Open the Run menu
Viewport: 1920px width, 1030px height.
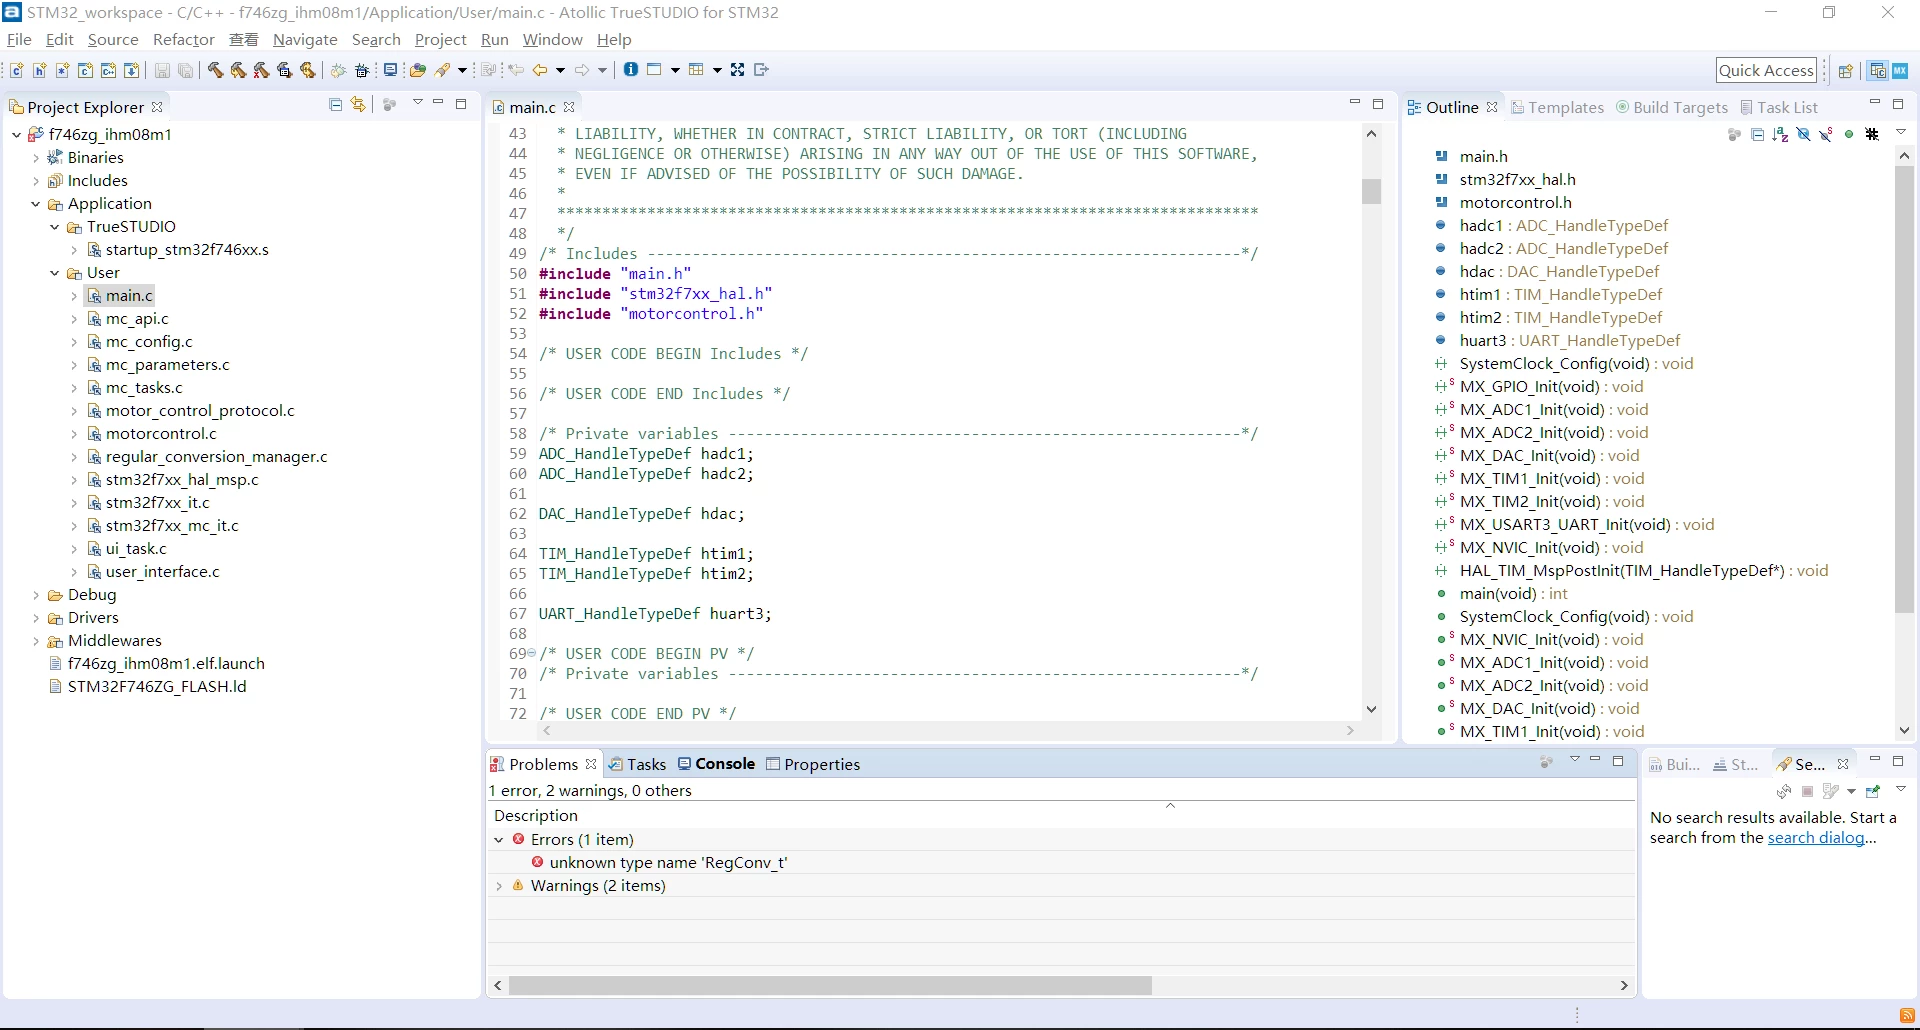pyautogui.click(x=494, y=39)
